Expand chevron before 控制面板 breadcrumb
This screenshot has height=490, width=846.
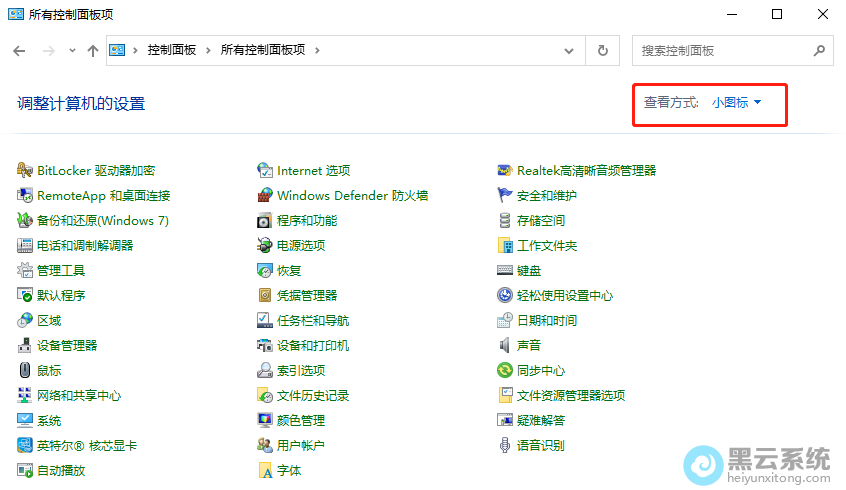pos(135,51)
